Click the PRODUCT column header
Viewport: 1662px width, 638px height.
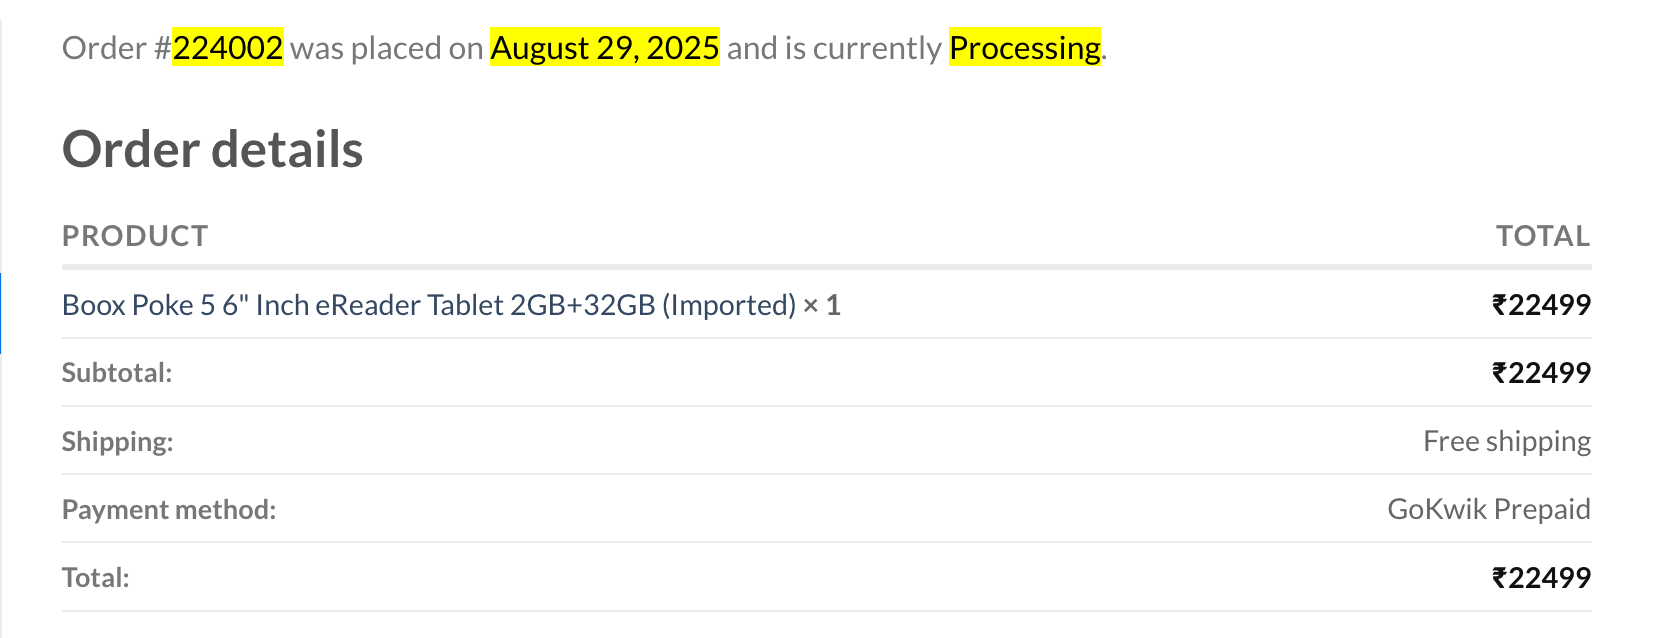point(135,236)
